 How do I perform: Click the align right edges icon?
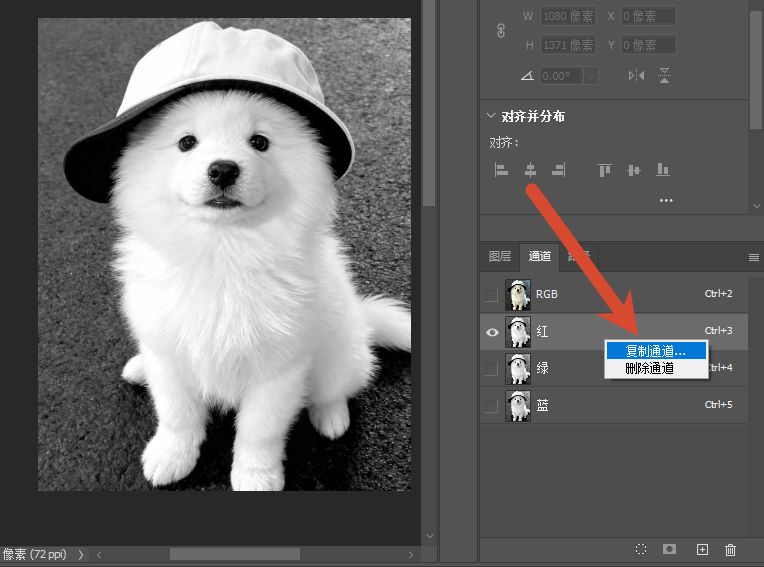click(559, 170)
